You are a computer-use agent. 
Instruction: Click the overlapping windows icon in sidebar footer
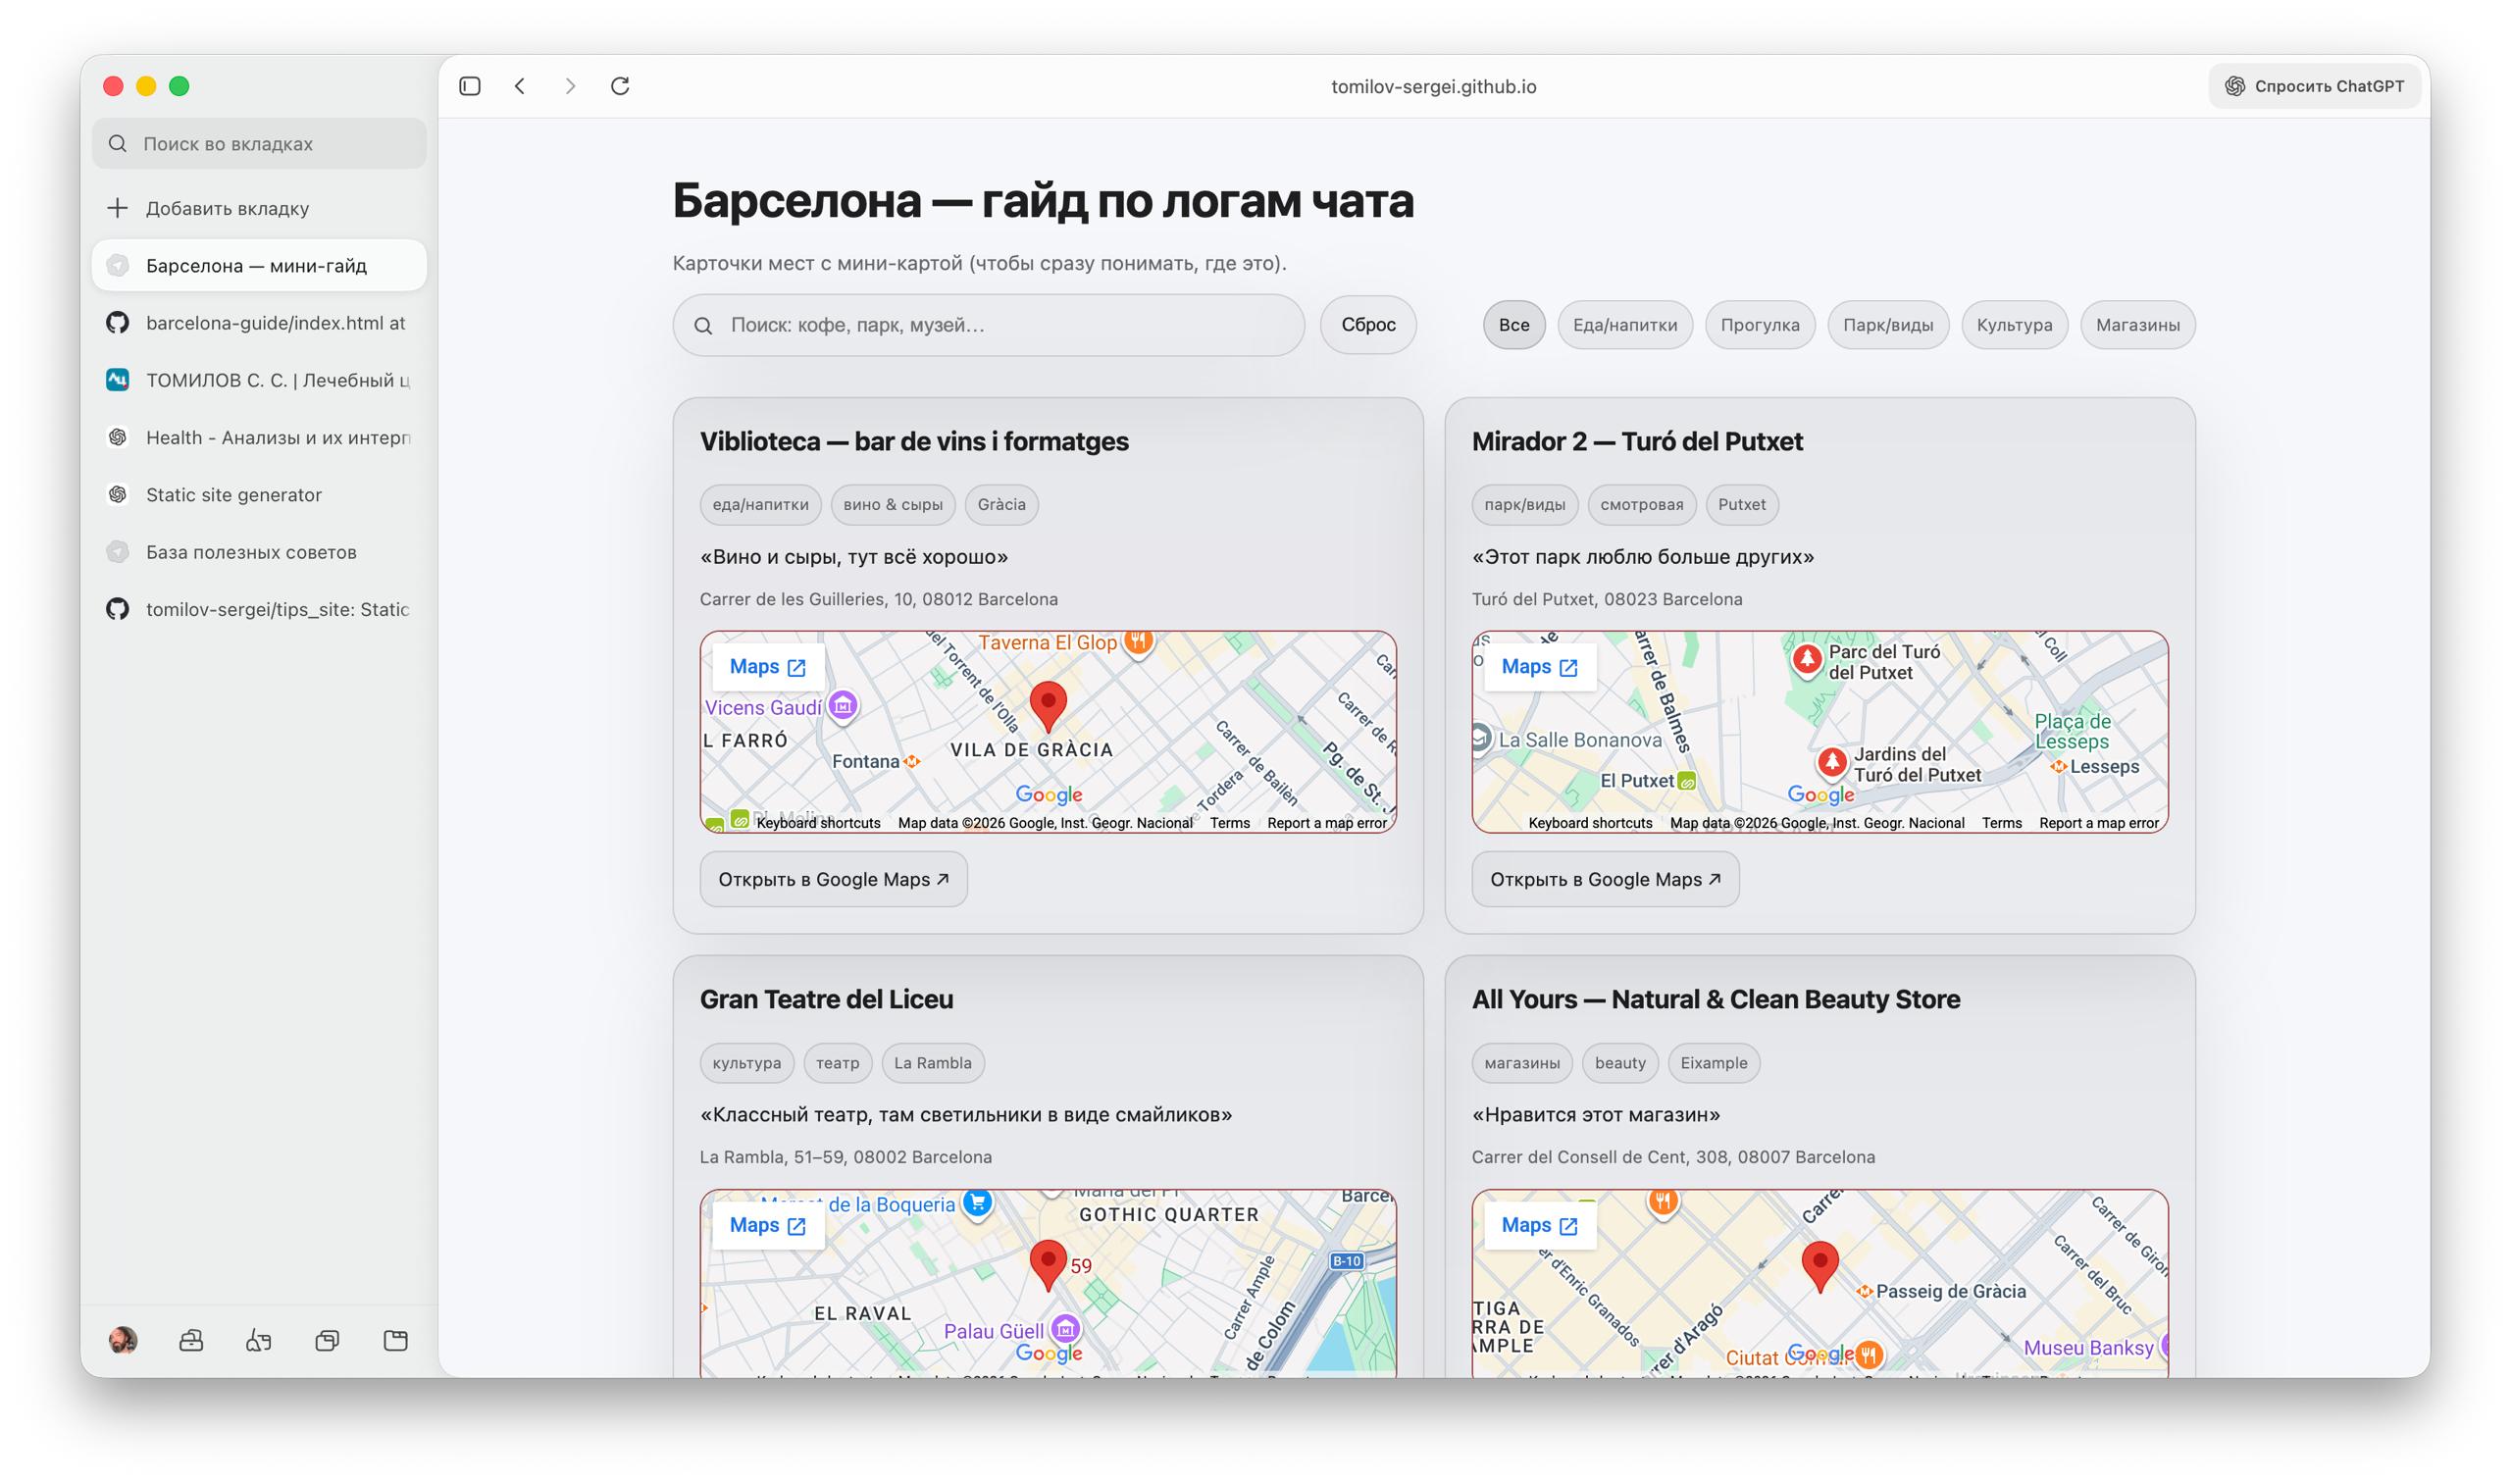click(x=327, y=1340)
